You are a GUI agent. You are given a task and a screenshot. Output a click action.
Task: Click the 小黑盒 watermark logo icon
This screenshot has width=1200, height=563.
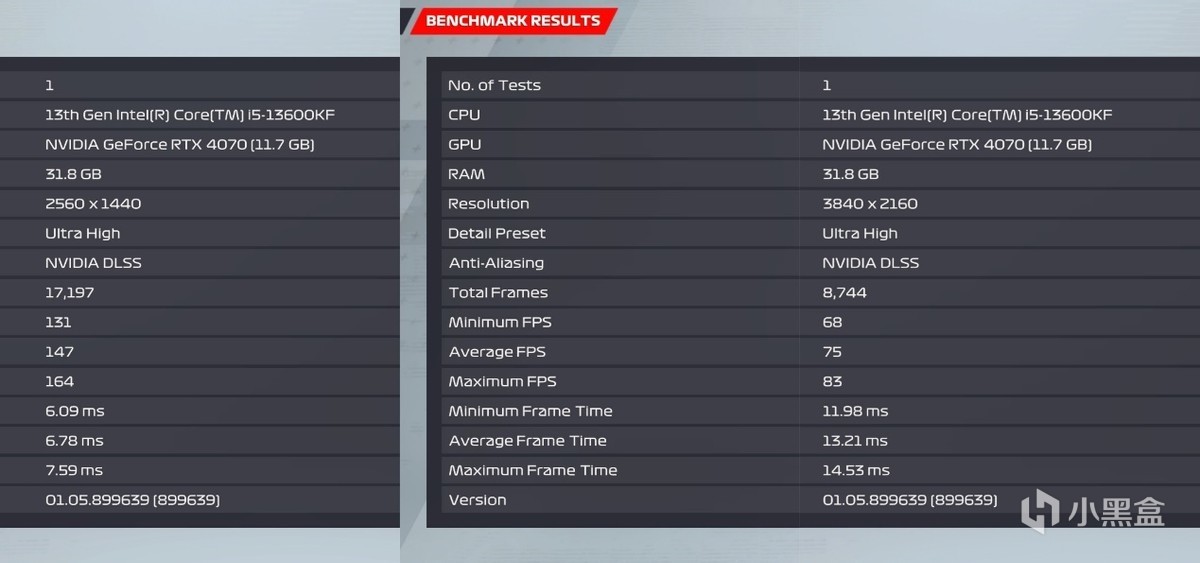pos(1040,509)
